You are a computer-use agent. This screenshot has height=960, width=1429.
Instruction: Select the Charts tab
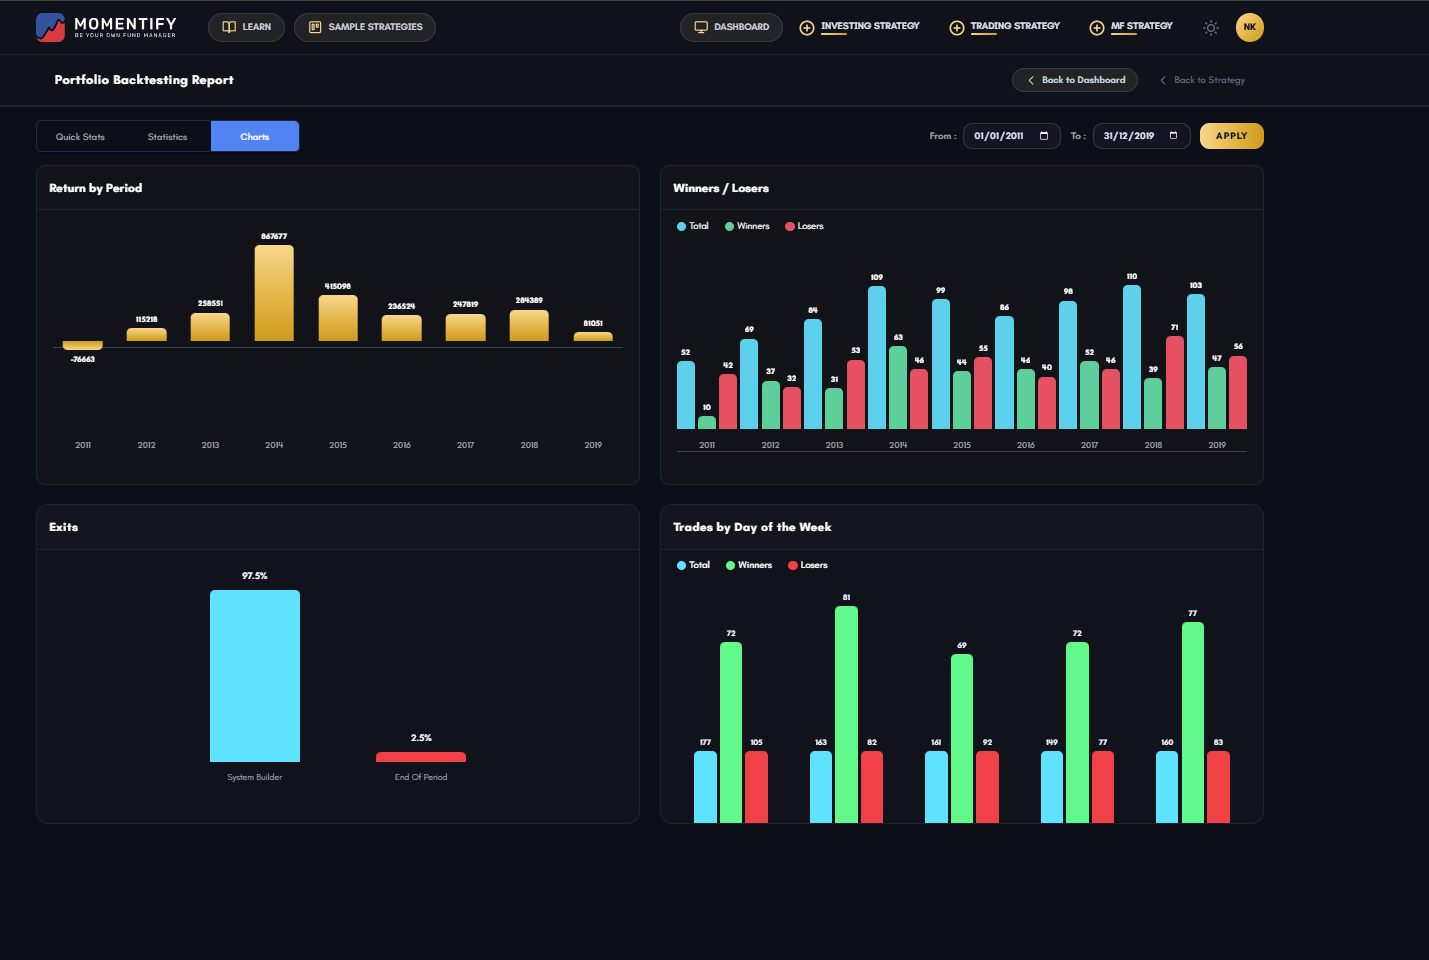(x=255, y=136)
